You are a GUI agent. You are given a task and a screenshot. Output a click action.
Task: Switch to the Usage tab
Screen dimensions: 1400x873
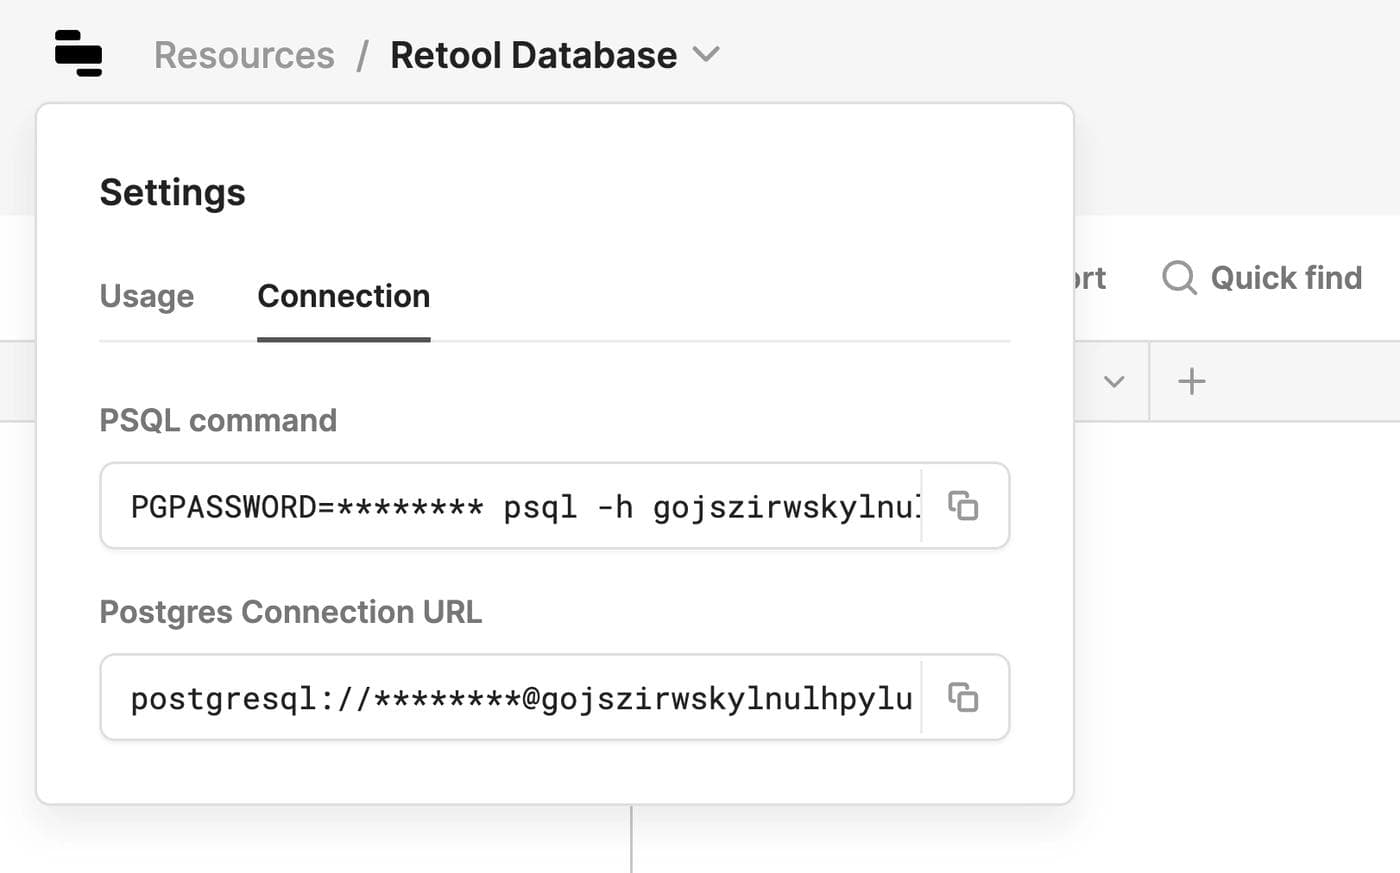point(146,296)
